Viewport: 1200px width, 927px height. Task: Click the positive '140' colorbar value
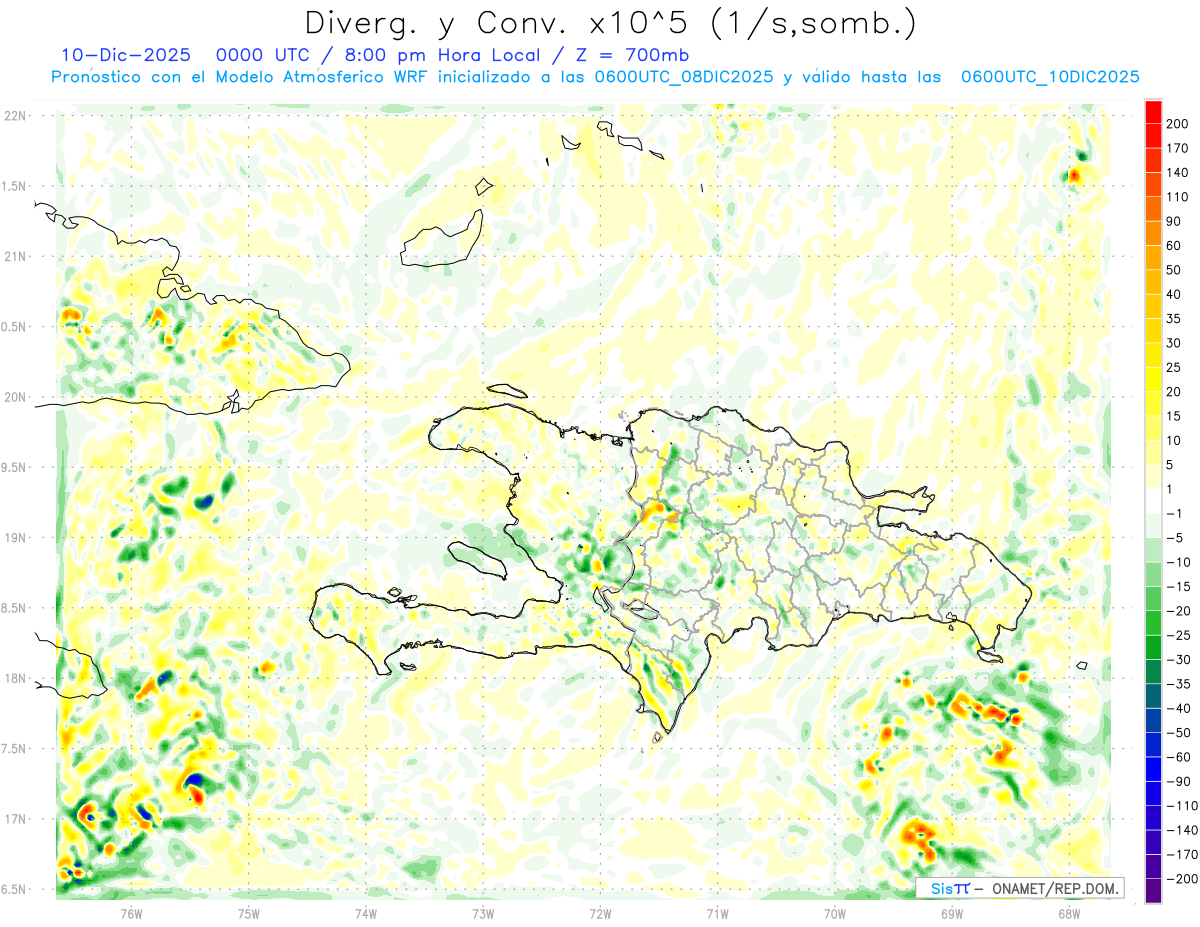point(1179,172)
